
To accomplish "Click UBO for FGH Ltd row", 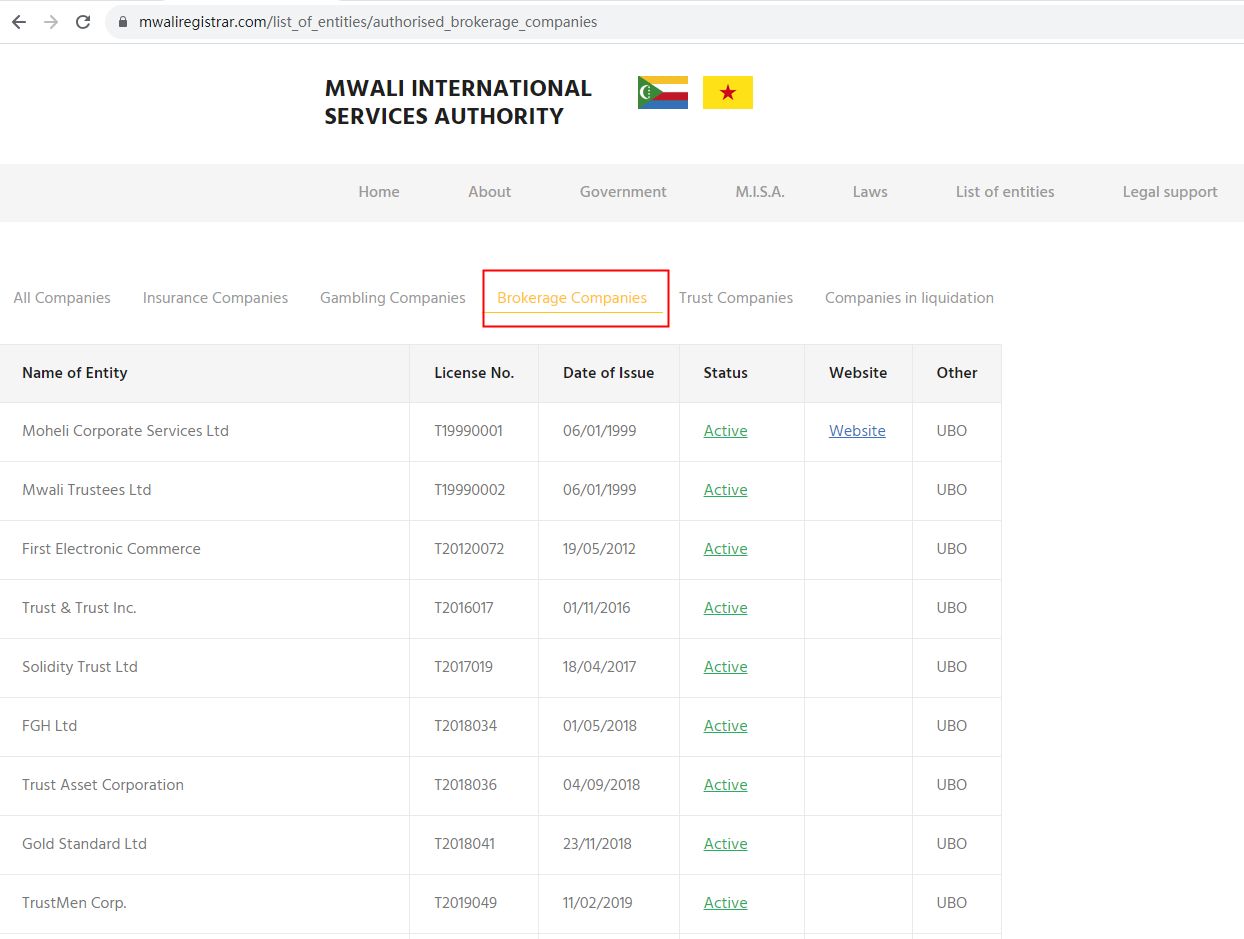I will pyautogui.click(x=951, y=726).
